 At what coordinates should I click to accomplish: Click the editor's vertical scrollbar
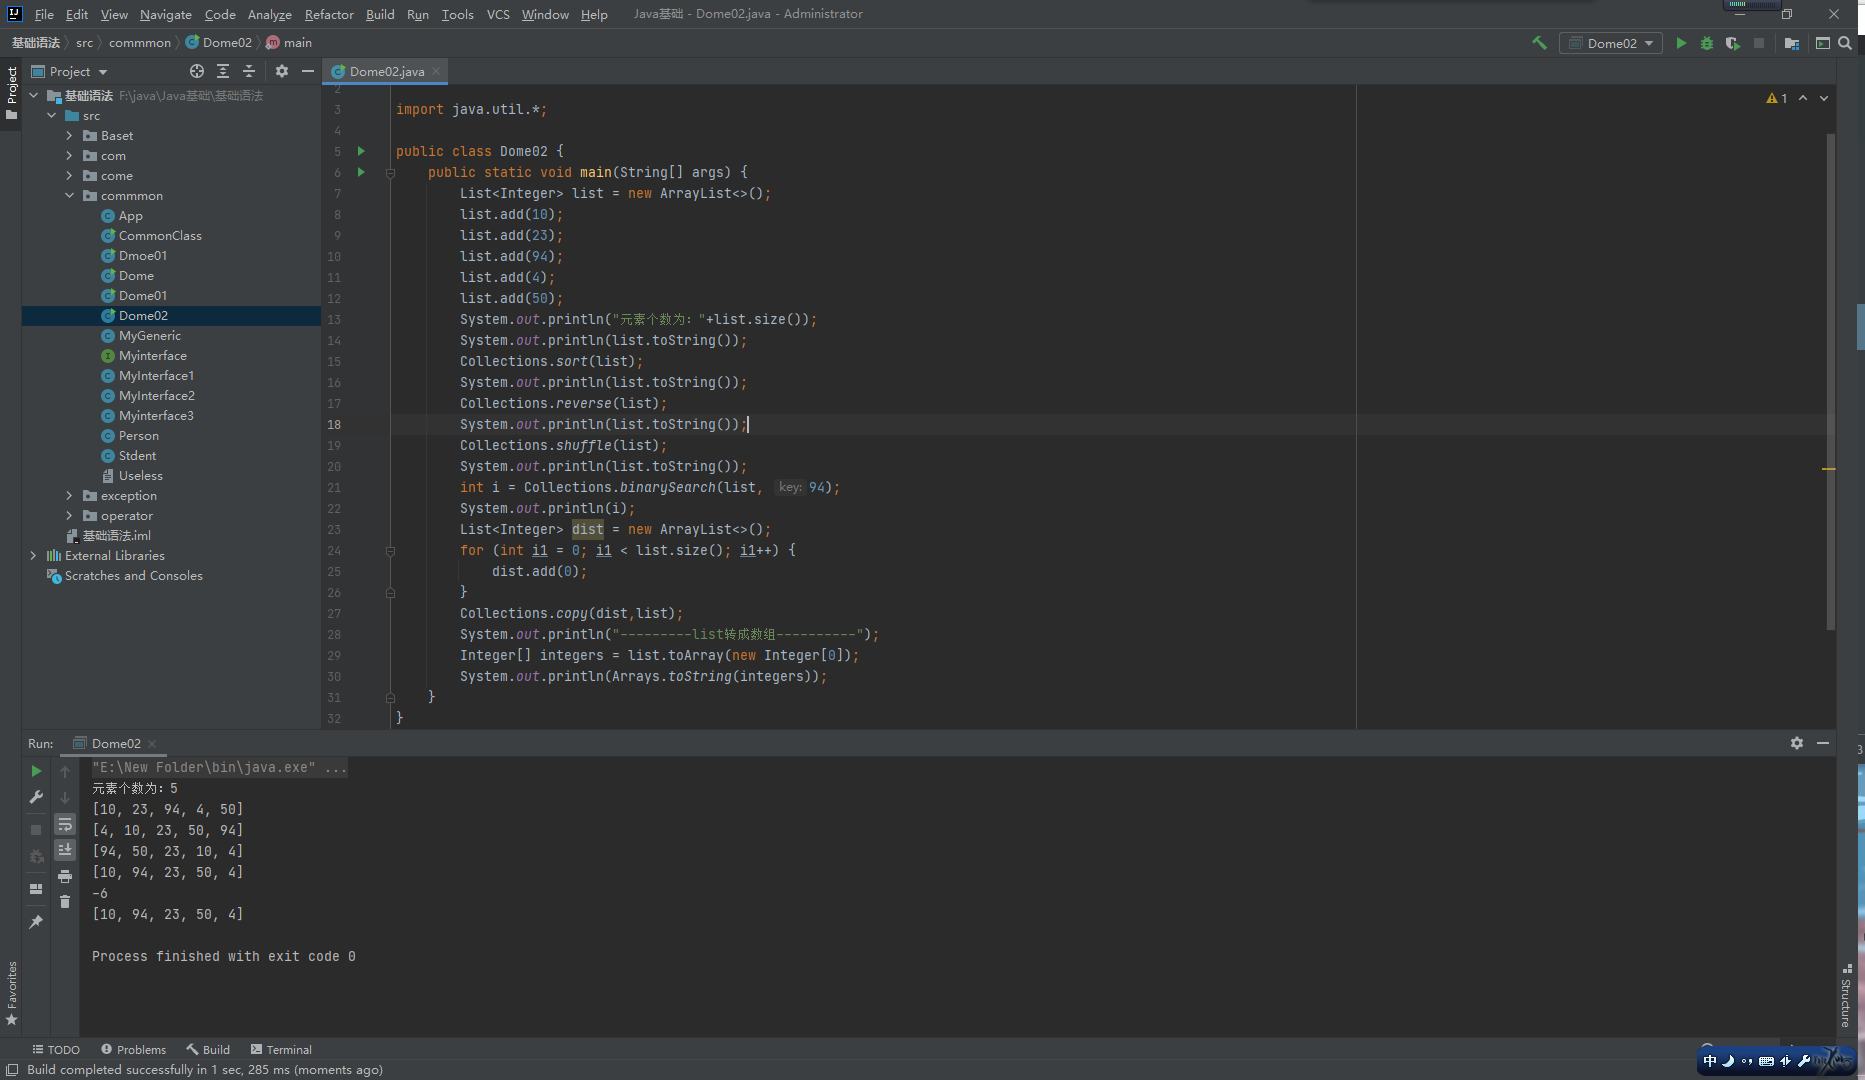[1830, 380]
